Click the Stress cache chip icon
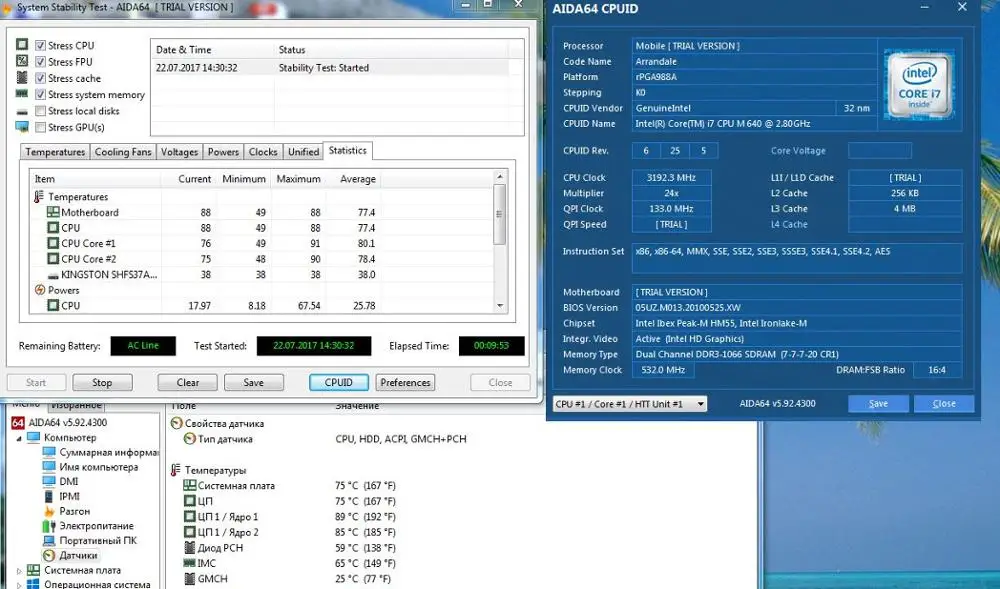Image resolution: width=1000 pixels, height=589 pixels. click(22, 78)
